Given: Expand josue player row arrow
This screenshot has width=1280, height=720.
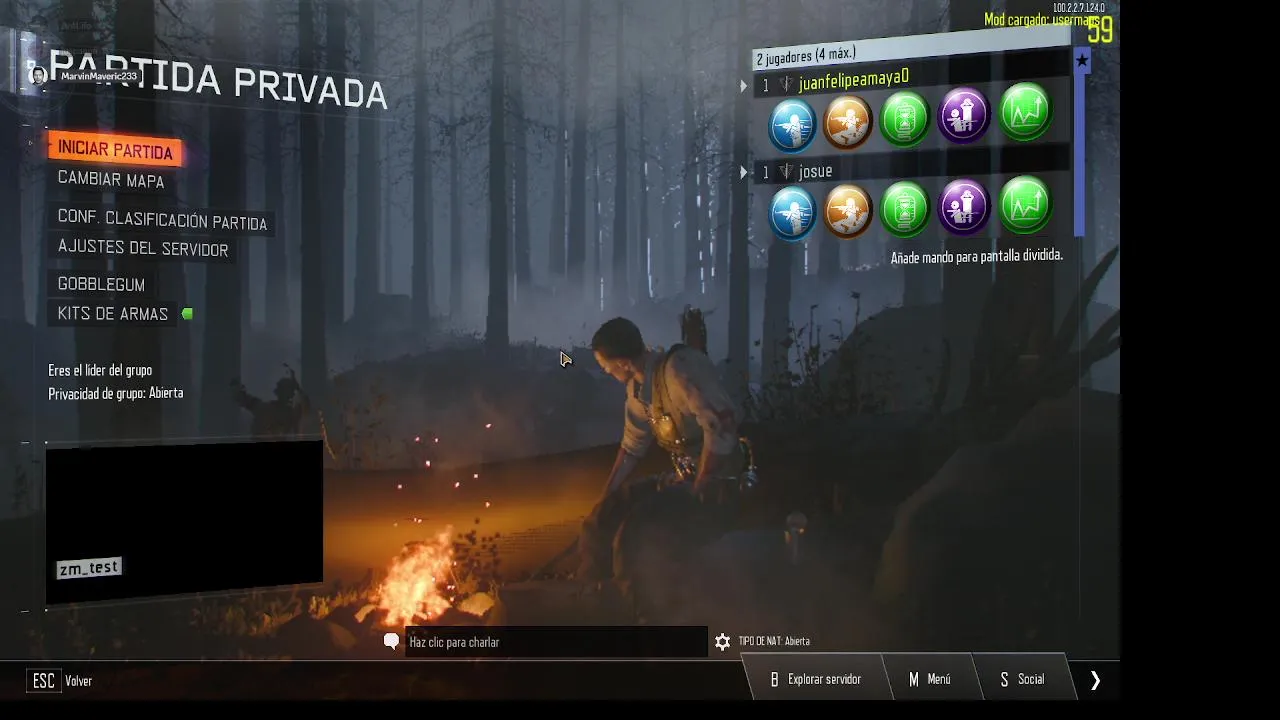Looking at the screenshot, I should pyautogui.click(x=744, y=173).
